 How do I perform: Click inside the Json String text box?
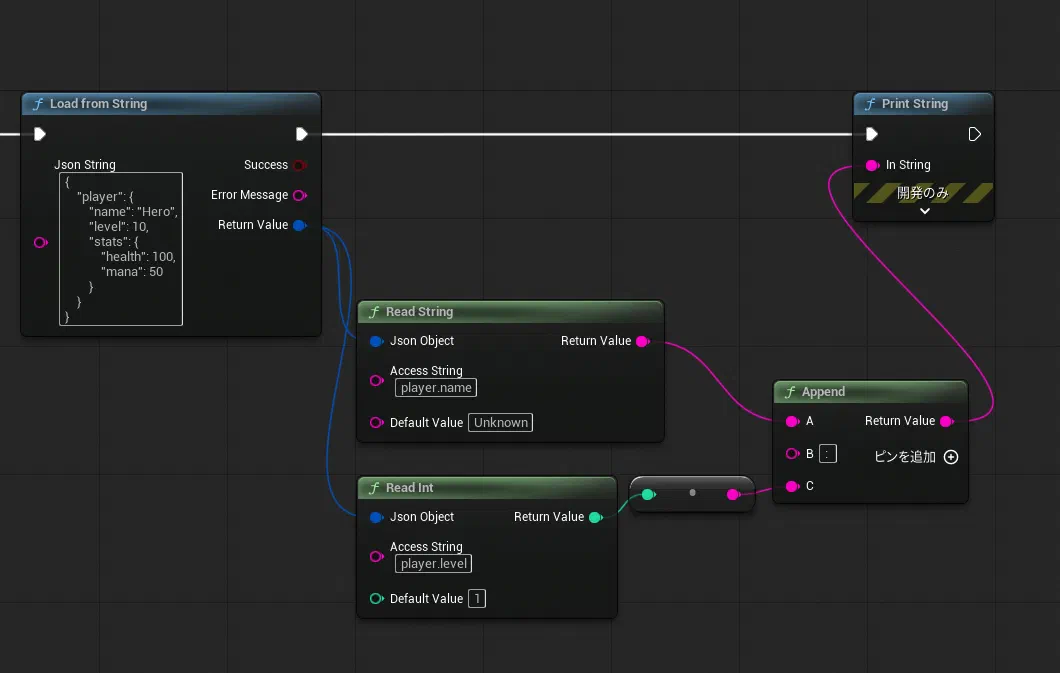[x=121, y=249]
